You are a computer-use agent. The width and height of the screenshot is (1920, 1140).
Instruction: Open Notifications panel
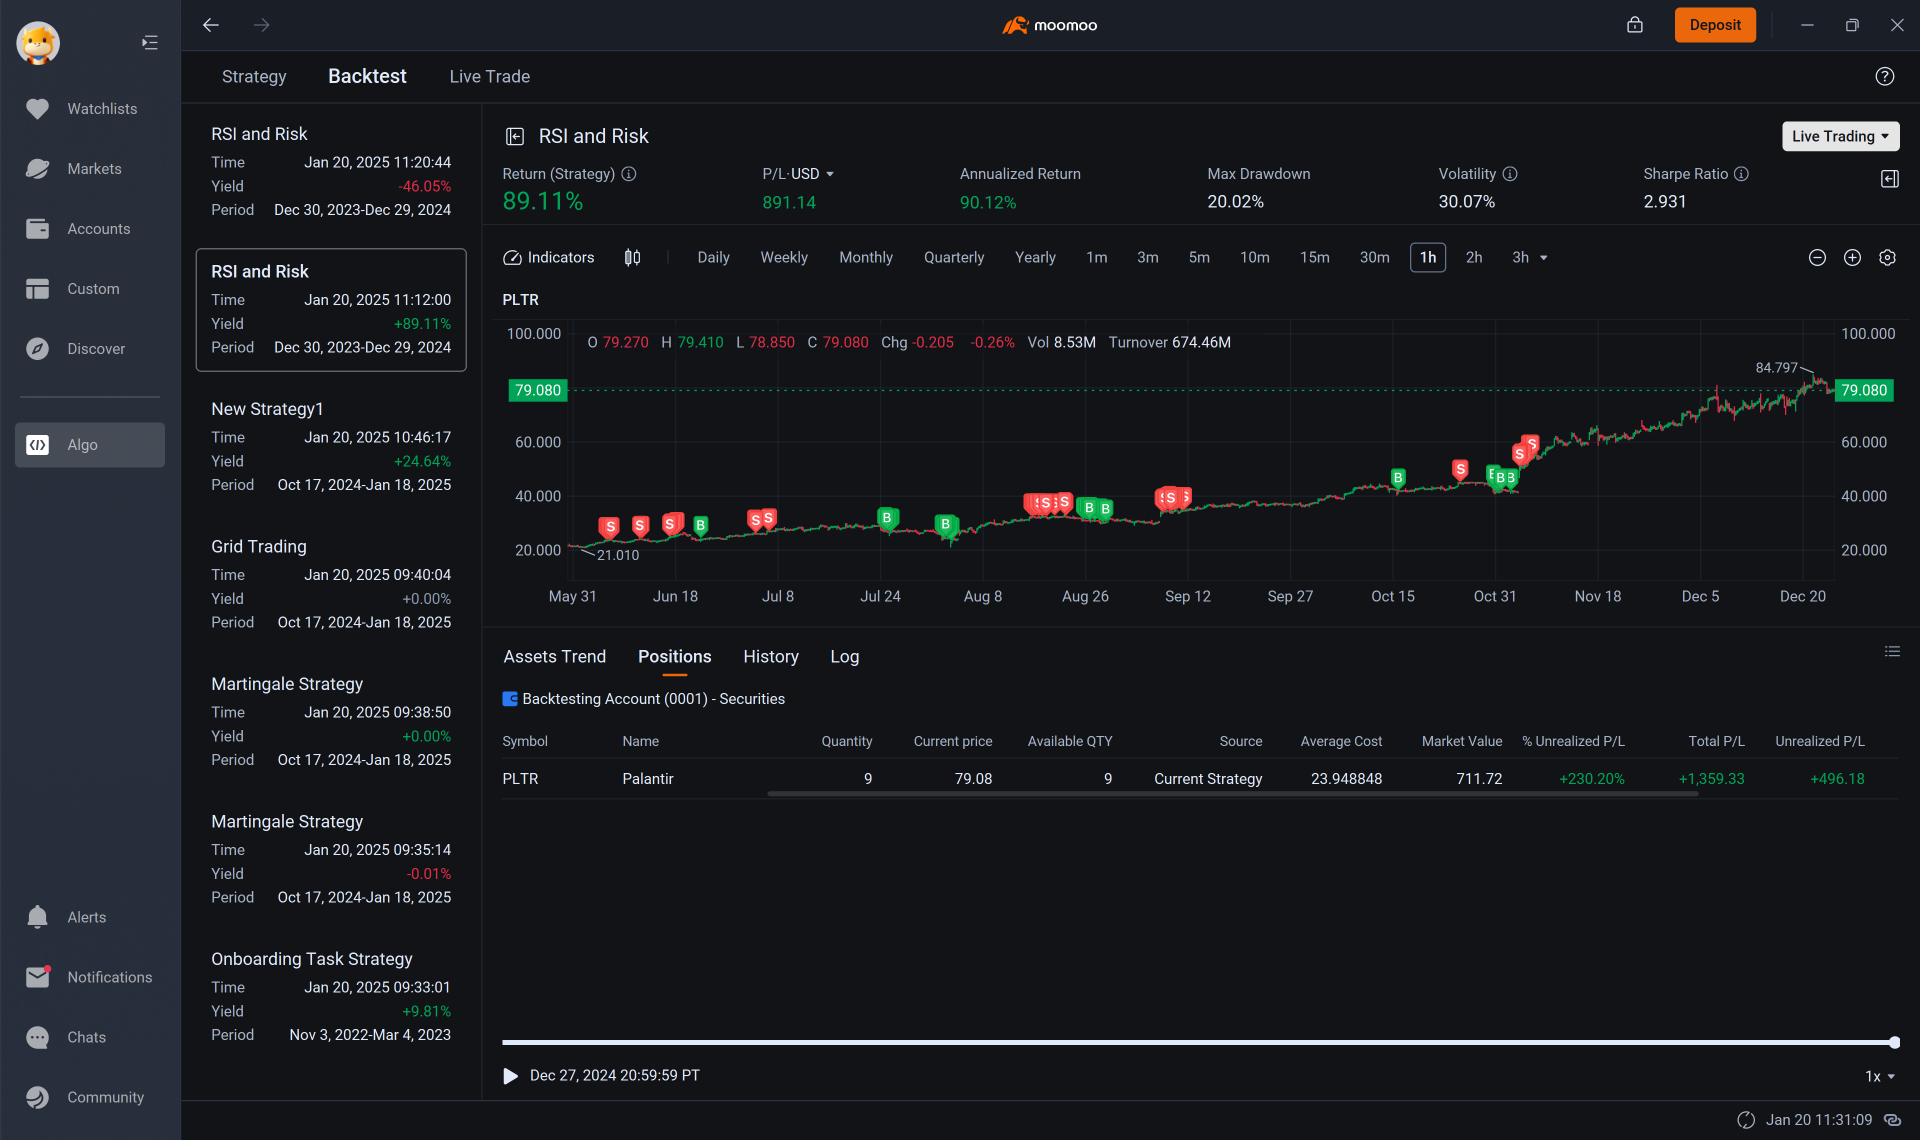(90, 977)
